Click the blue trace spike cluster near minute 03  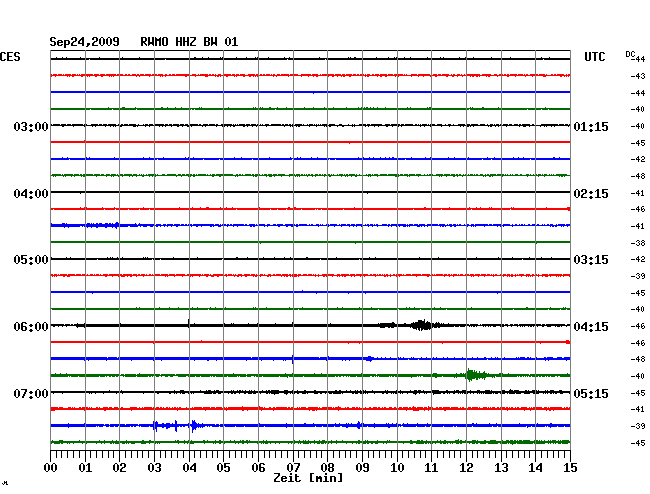(166, 426)
